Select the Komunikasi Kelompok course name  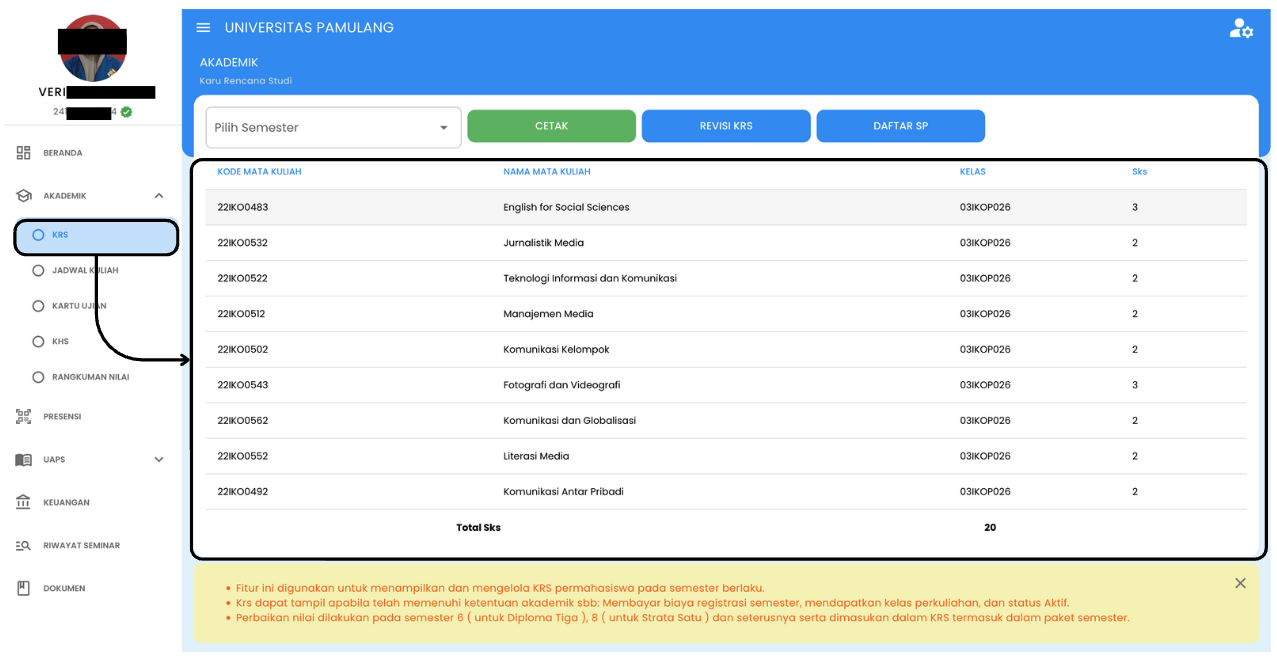click(556, 350)
